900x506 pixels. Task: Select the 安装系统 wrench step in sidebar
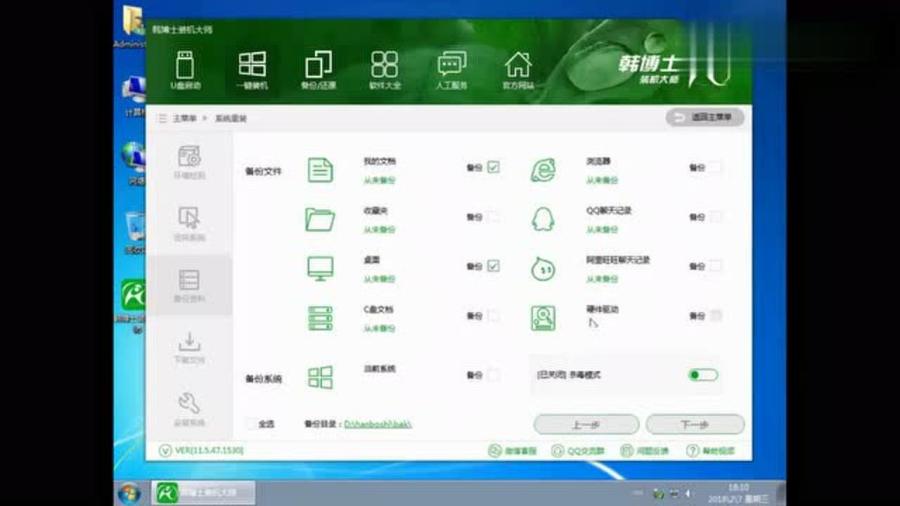(189, 410)
